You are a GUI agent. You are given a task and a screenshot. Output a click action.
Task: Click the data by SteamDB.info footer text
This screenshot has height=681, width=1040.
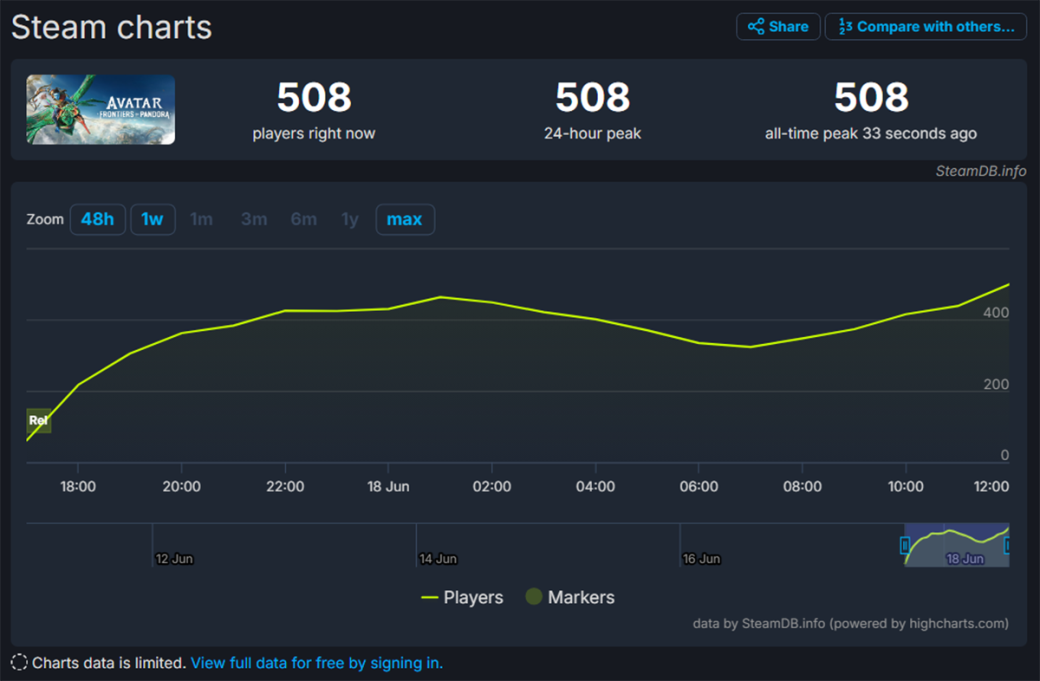click(x=850, y=623)
